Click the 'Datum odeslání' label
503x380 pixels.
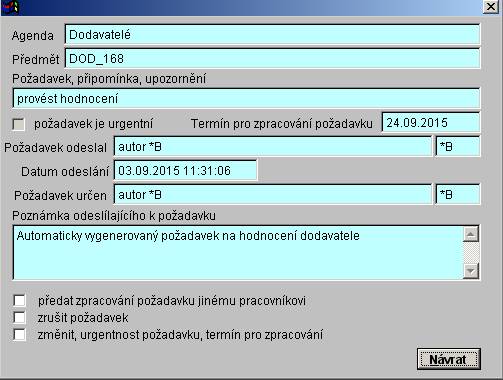[65, 172]
